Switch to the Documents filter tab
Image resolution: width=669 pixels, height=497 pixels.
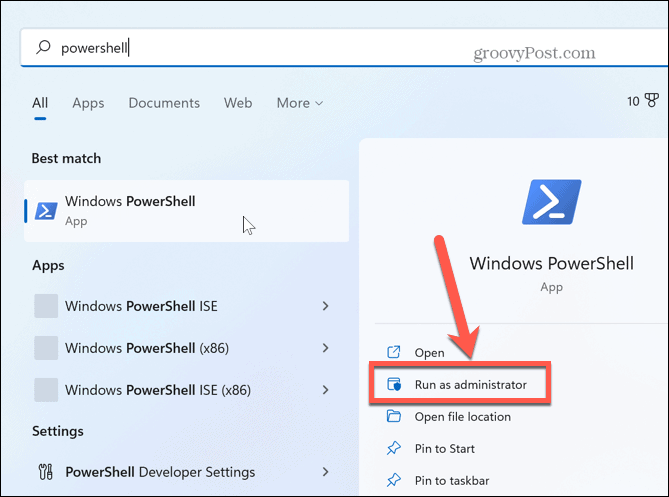[164, 103]
